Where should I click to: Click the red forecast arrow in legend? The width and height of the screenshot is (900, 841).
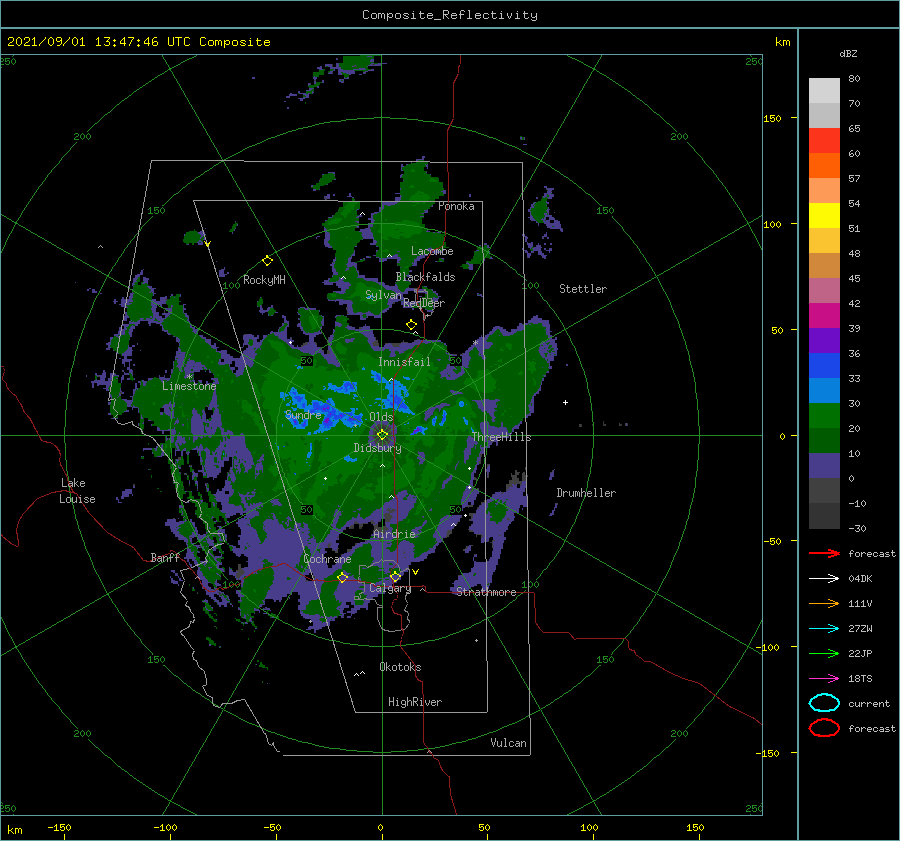tap(824, 553)
